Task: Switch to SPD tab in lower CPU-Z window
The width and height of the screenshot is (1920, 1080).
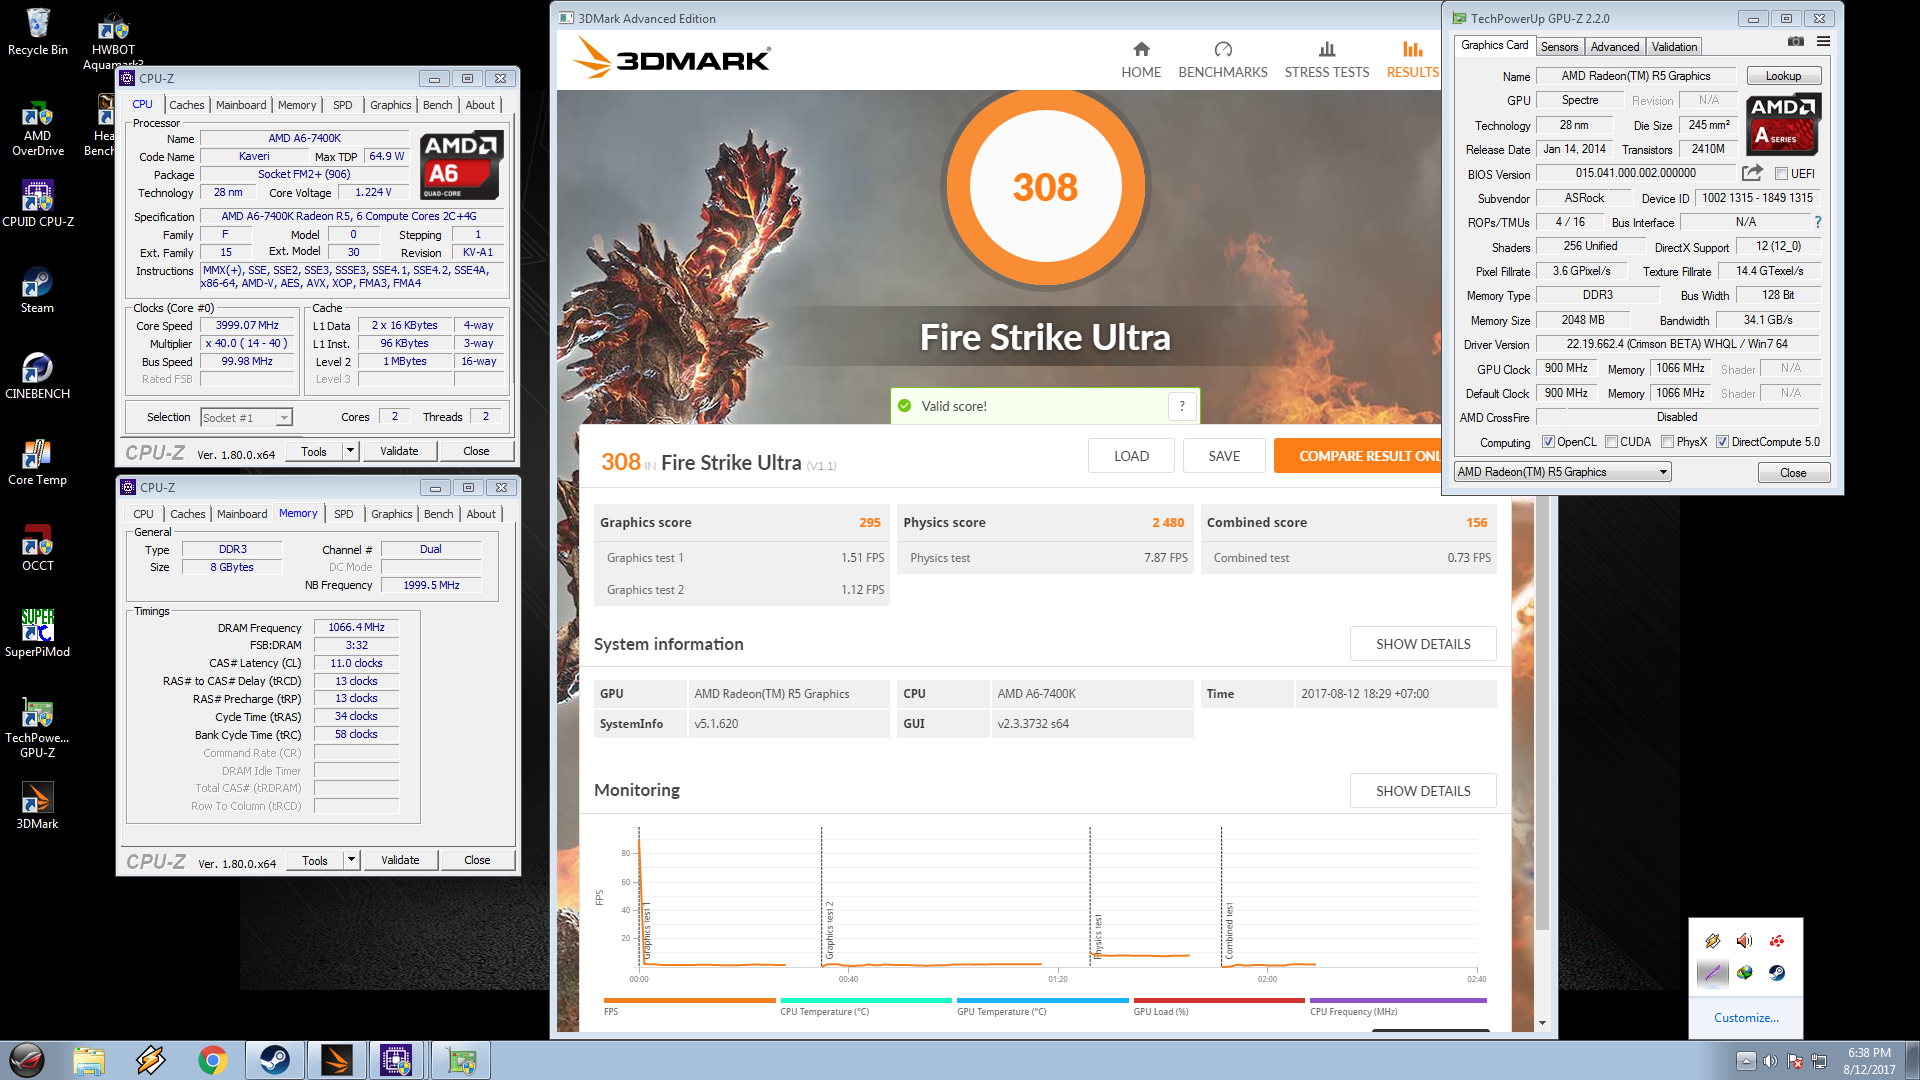Action: 344,514
